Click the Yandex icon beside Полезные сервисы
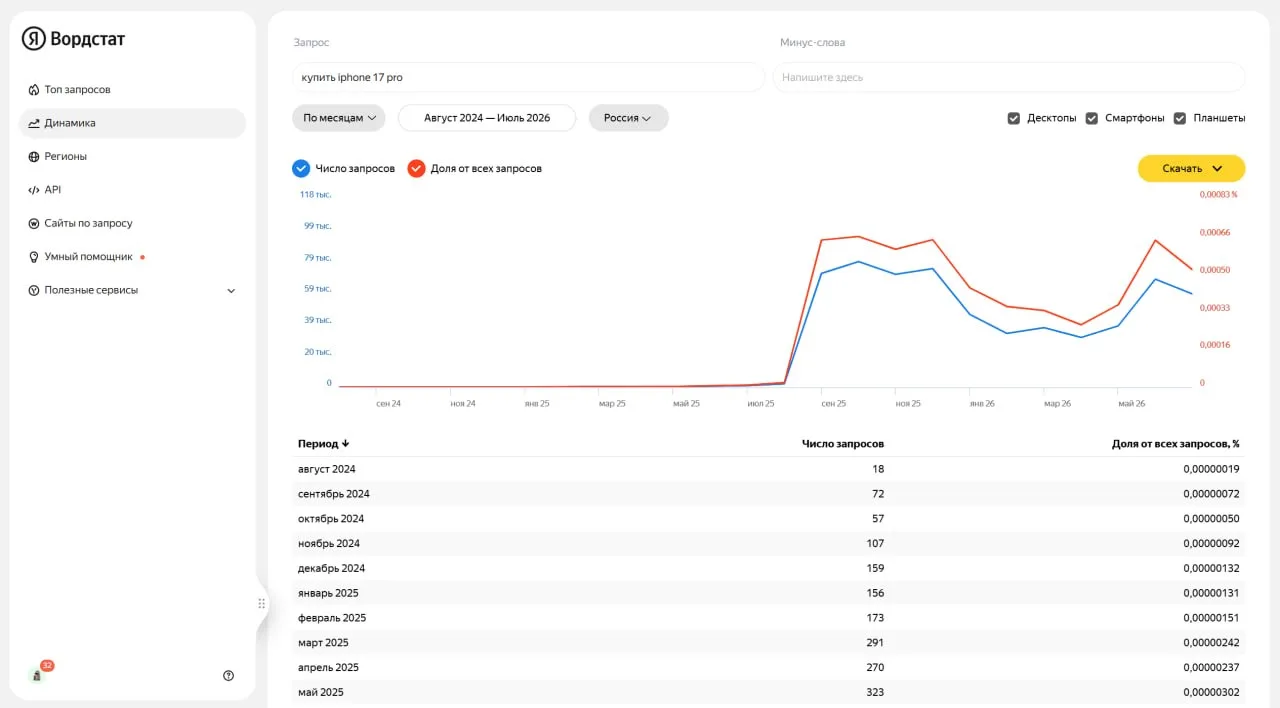Screen dimensions: 1280x708 click(x=34, y=290)
